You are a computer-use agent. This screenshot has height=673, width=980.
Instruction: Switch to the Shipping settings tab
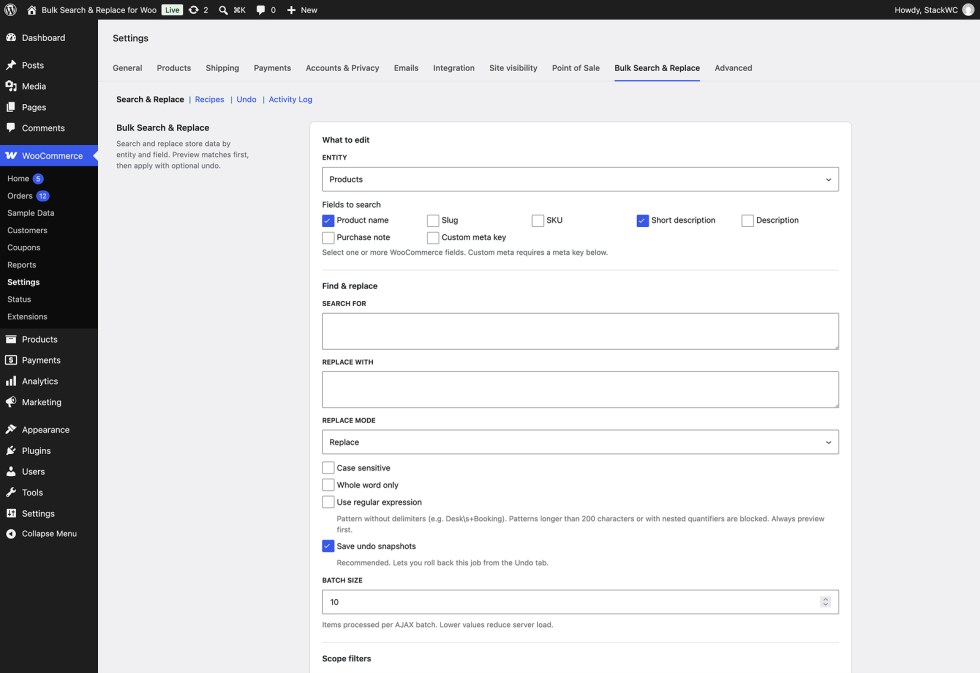(x=222, y=68)
